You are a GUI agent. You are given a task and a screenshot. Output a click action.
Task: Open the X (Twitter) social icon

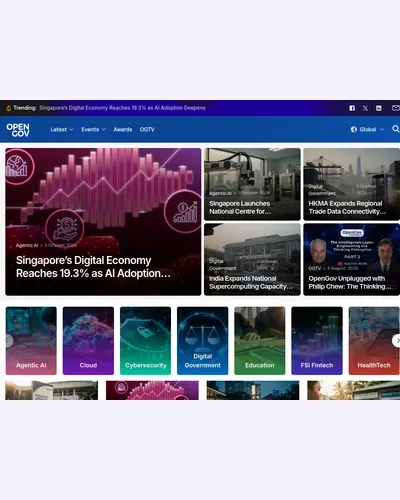[365, 108]
